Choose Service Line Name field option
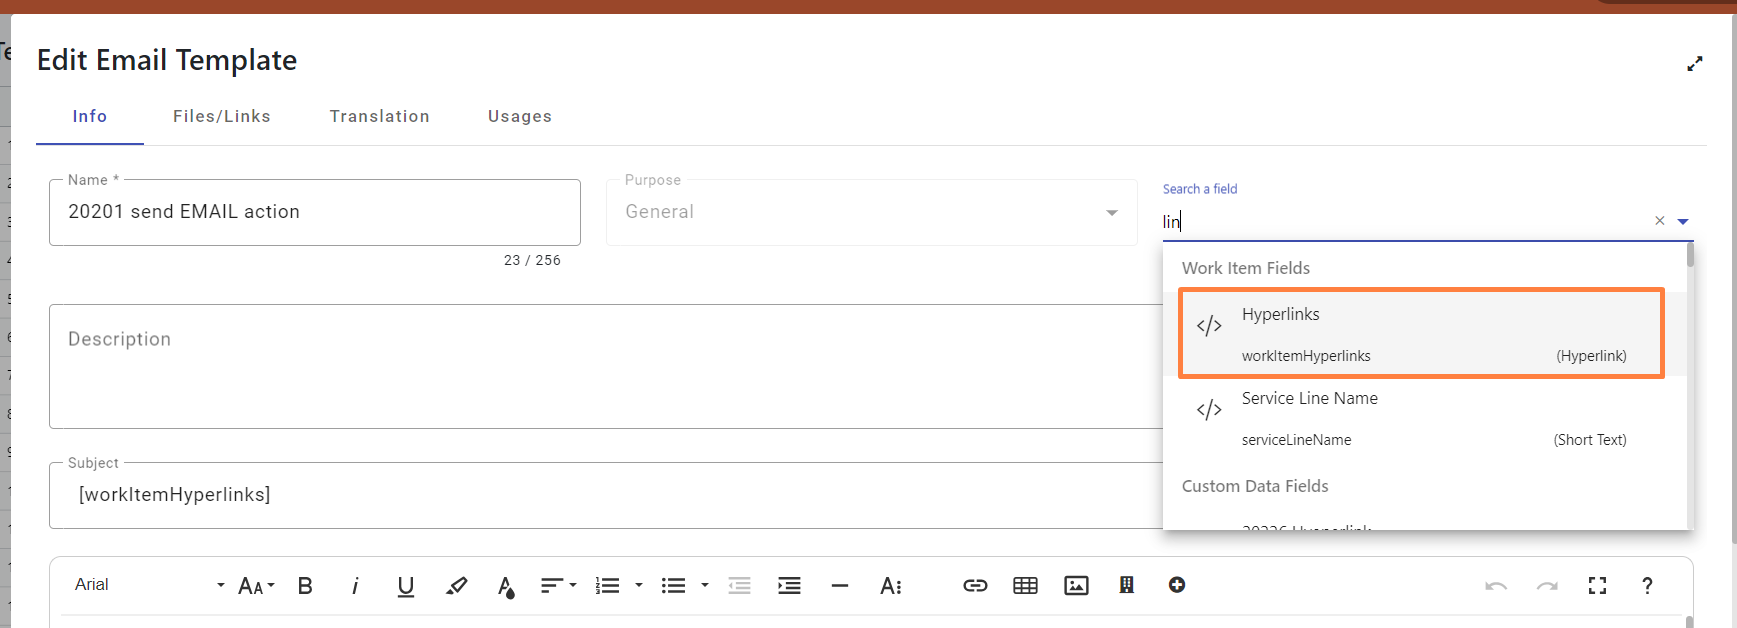 [1421, 418]
